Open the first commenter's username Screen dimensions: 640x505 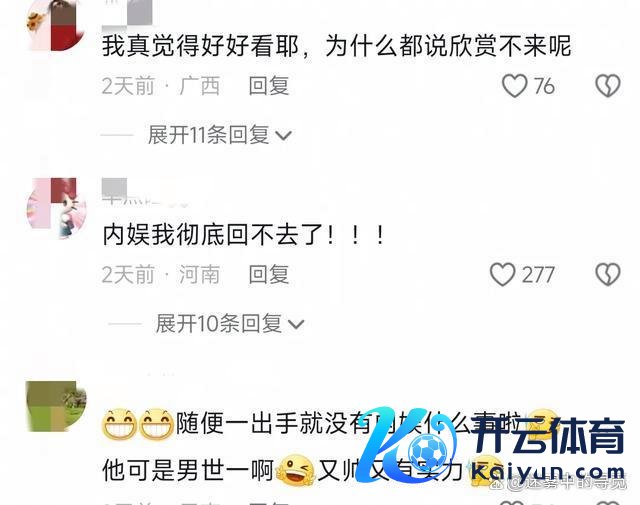point(127,14)
